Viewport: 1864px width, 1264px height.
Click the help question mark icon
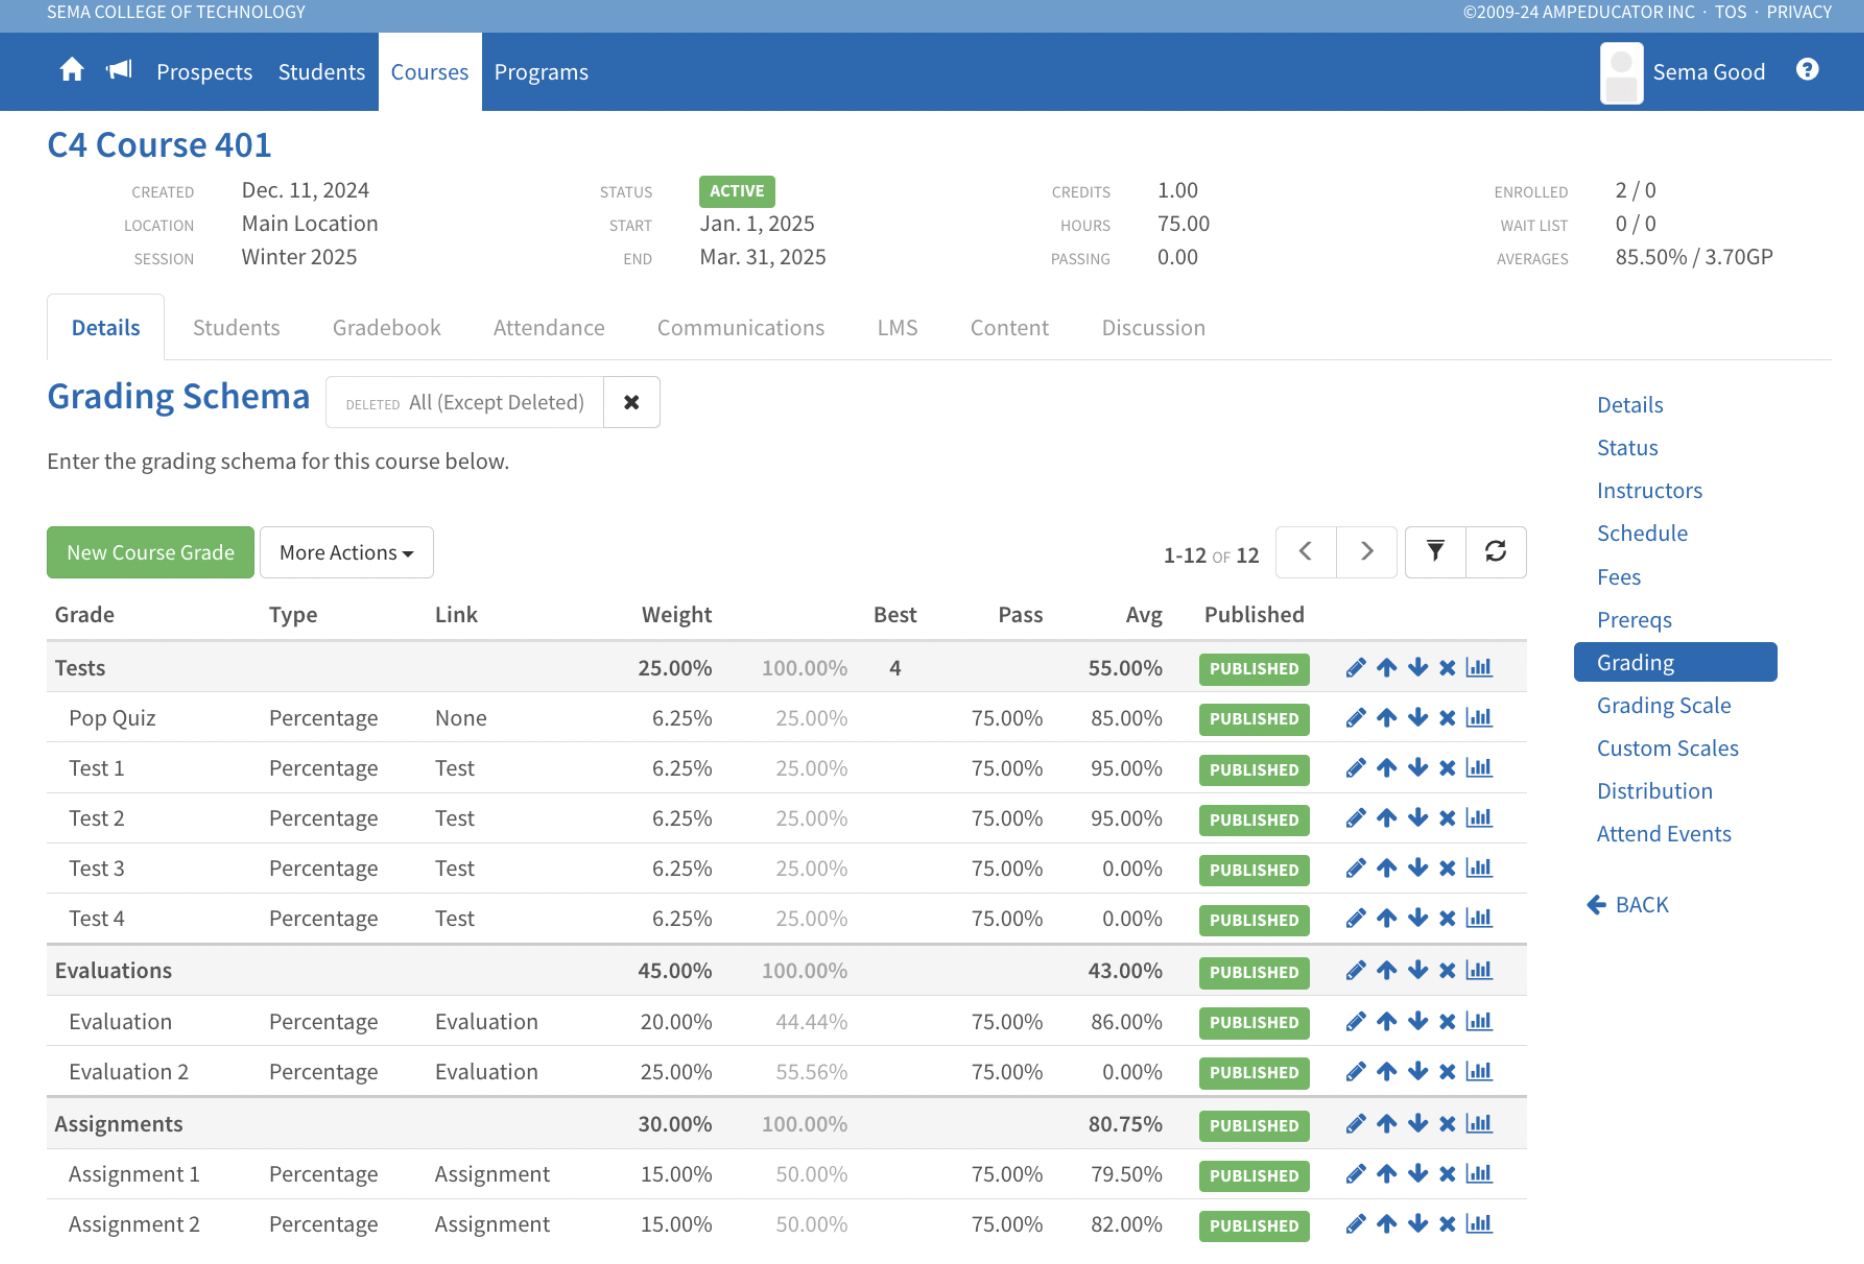click(x=1806, y=70)
